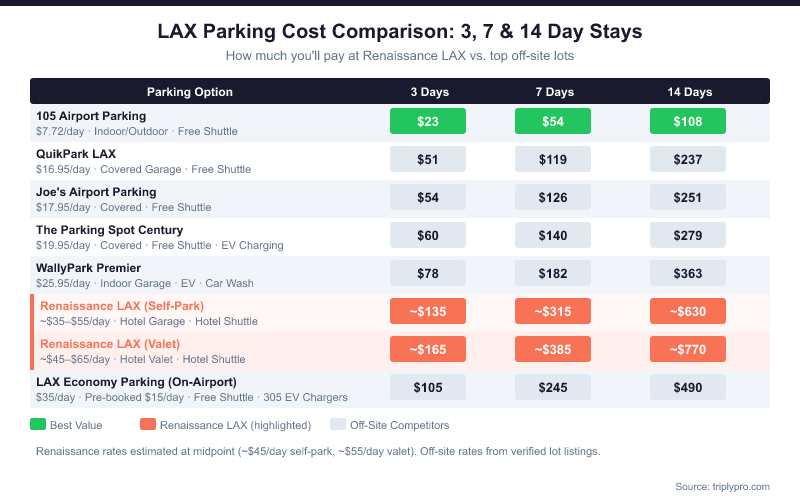Select the 7 Days column header
This screenshot has height=500, width=800.
pyautogui.click(x=553, y=92)
